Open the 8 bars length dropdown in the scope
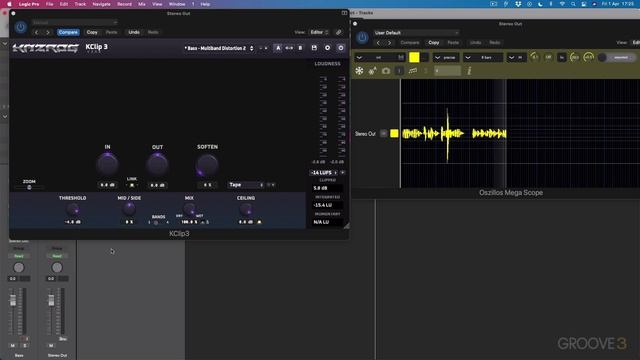This screenshot has width=640, height=360. pyautogui.click(x=483, y=58)
